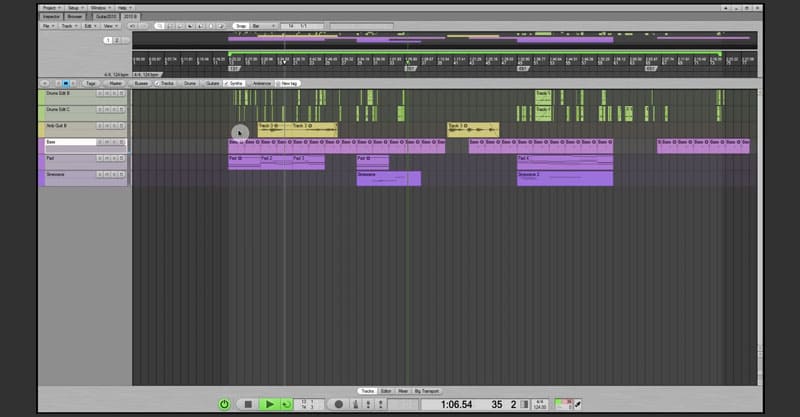Image resolution: width=800 pixels, height=417 pixels.
Task: Expand the Track menu dropdown
Action: (x=69, y=25)
